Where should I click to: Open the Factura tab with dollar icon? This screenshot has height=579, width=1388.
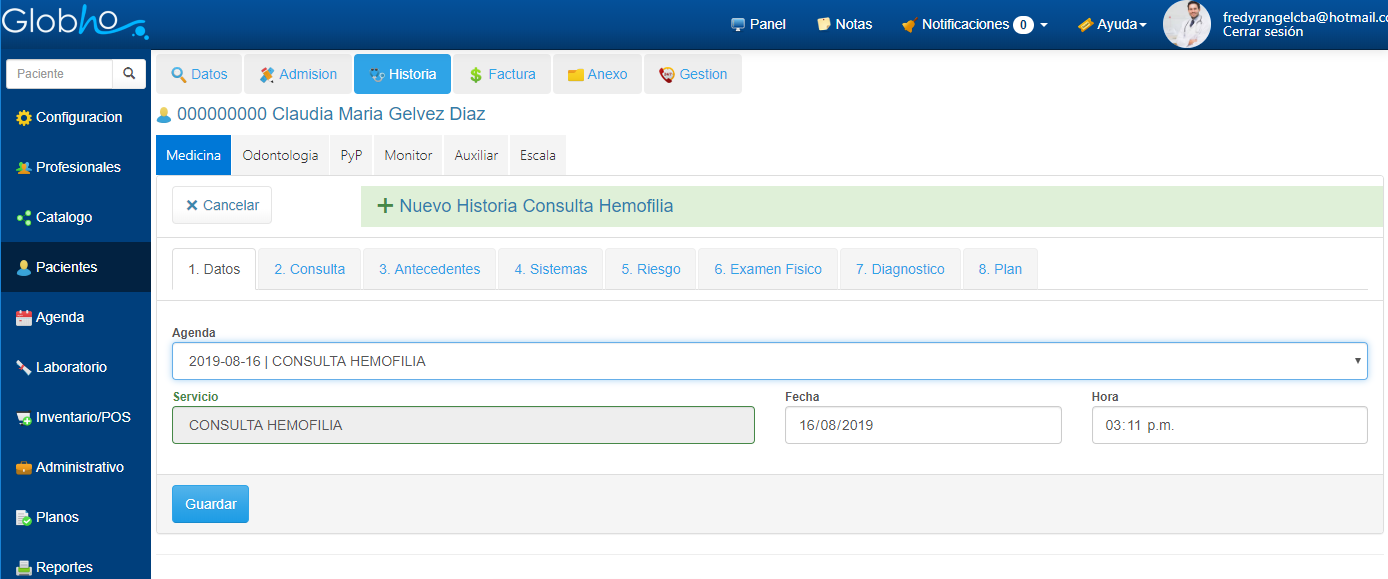tap(502, 74)
